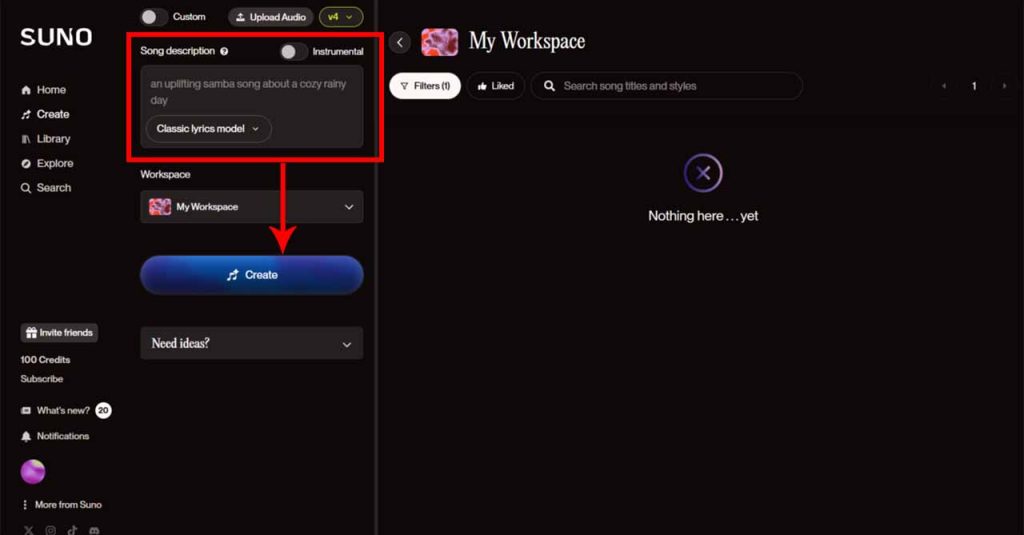The image size is (1024, 535).
Task: Open the v4 model version dropdown
Action: (341, 17)
